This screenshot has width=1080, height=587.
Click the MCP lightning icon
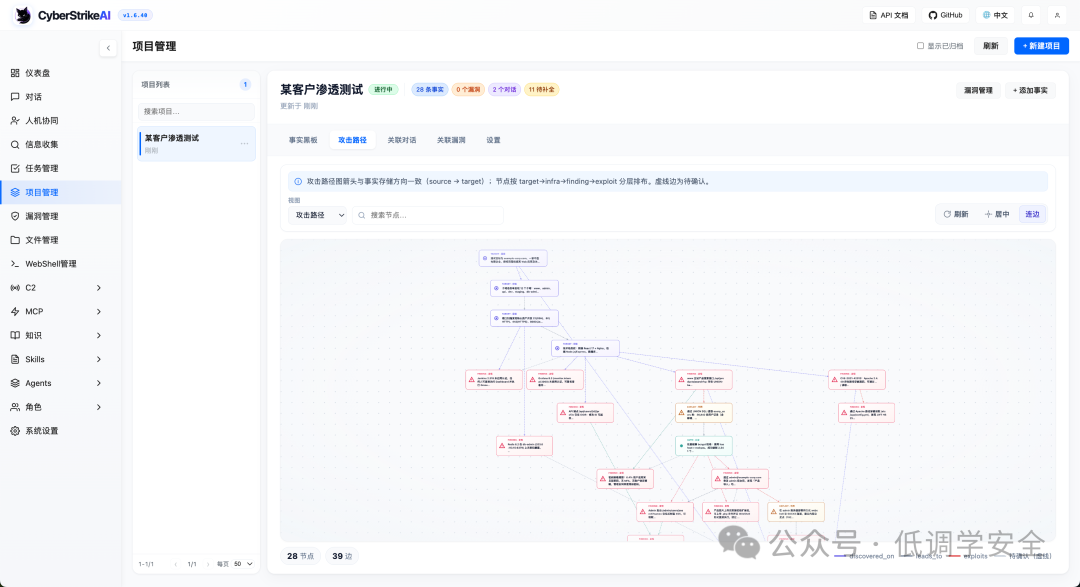pos(15,311)
